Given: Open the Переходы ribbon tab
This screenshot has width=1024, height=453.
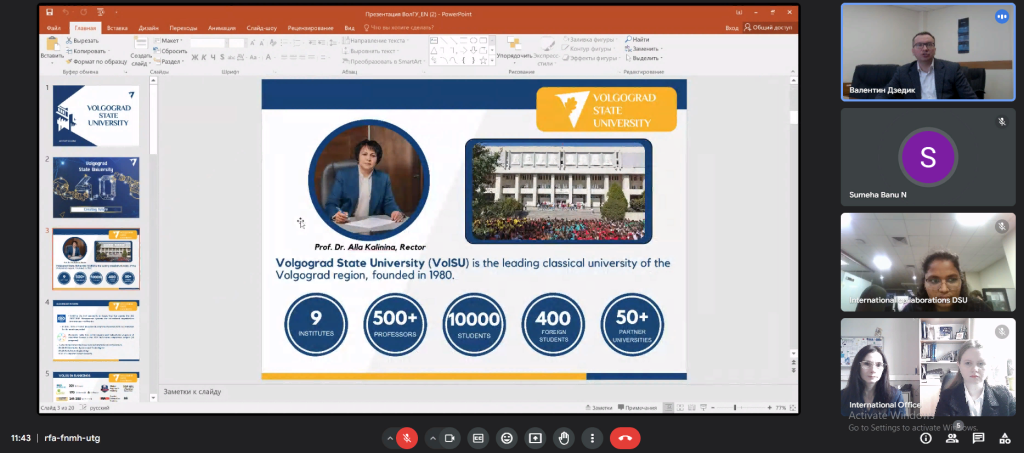Looking at the screenshot, I should (183, 27).
